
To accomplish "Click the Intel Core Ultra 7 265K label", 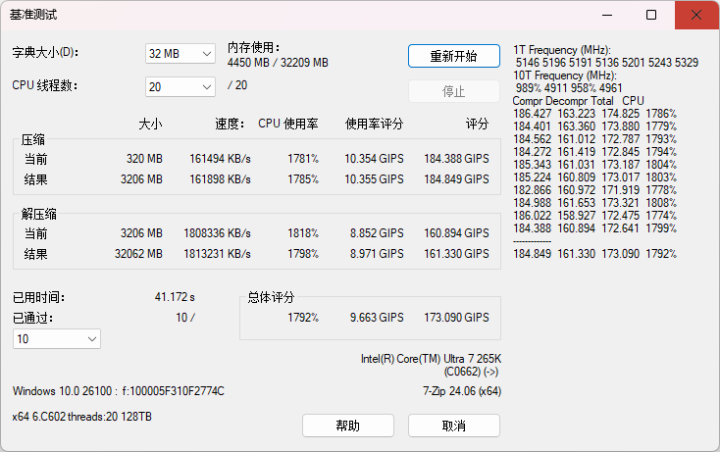I will 431,359.
